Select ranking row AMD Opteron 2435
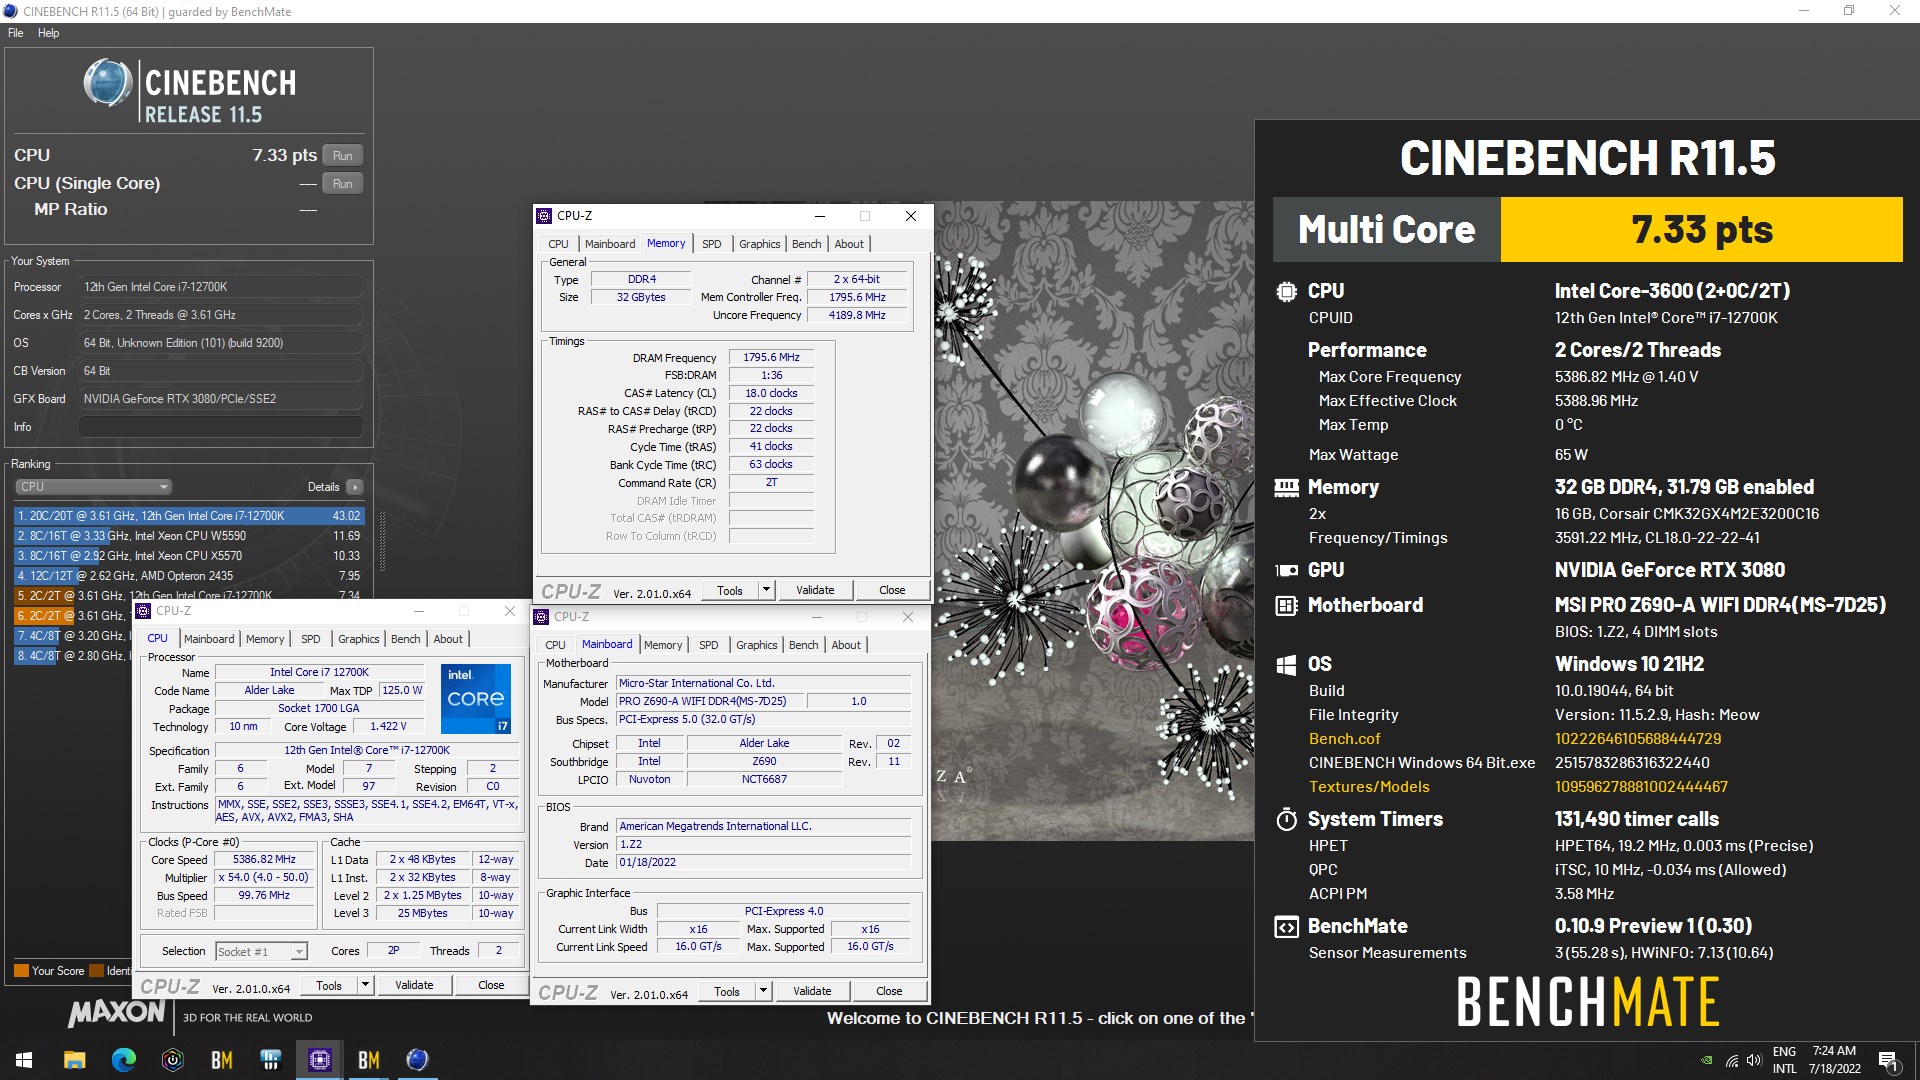Screen dimensions: 1920x1080 tap(189, 576)
